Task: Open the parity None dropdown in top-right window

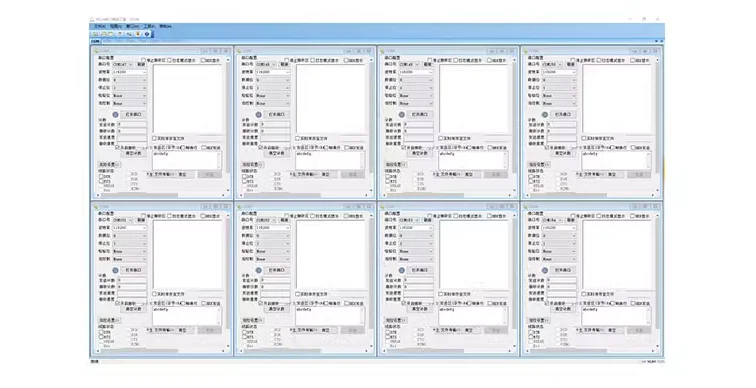Action: [x=559, y=95]
